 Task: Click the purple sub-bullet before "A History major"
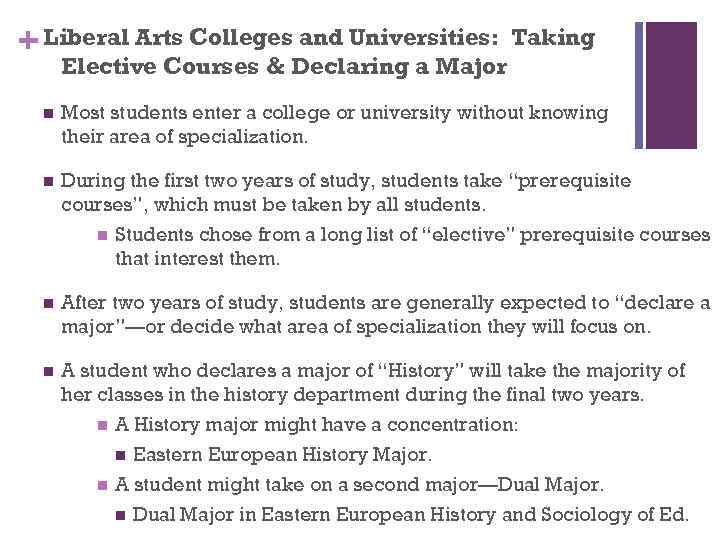click(100, 426)
